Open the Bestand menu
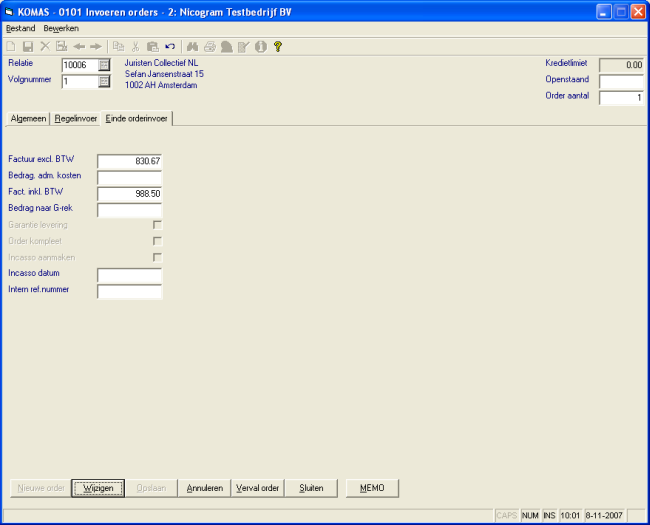650x525 pixels. [x=20, y=28]
